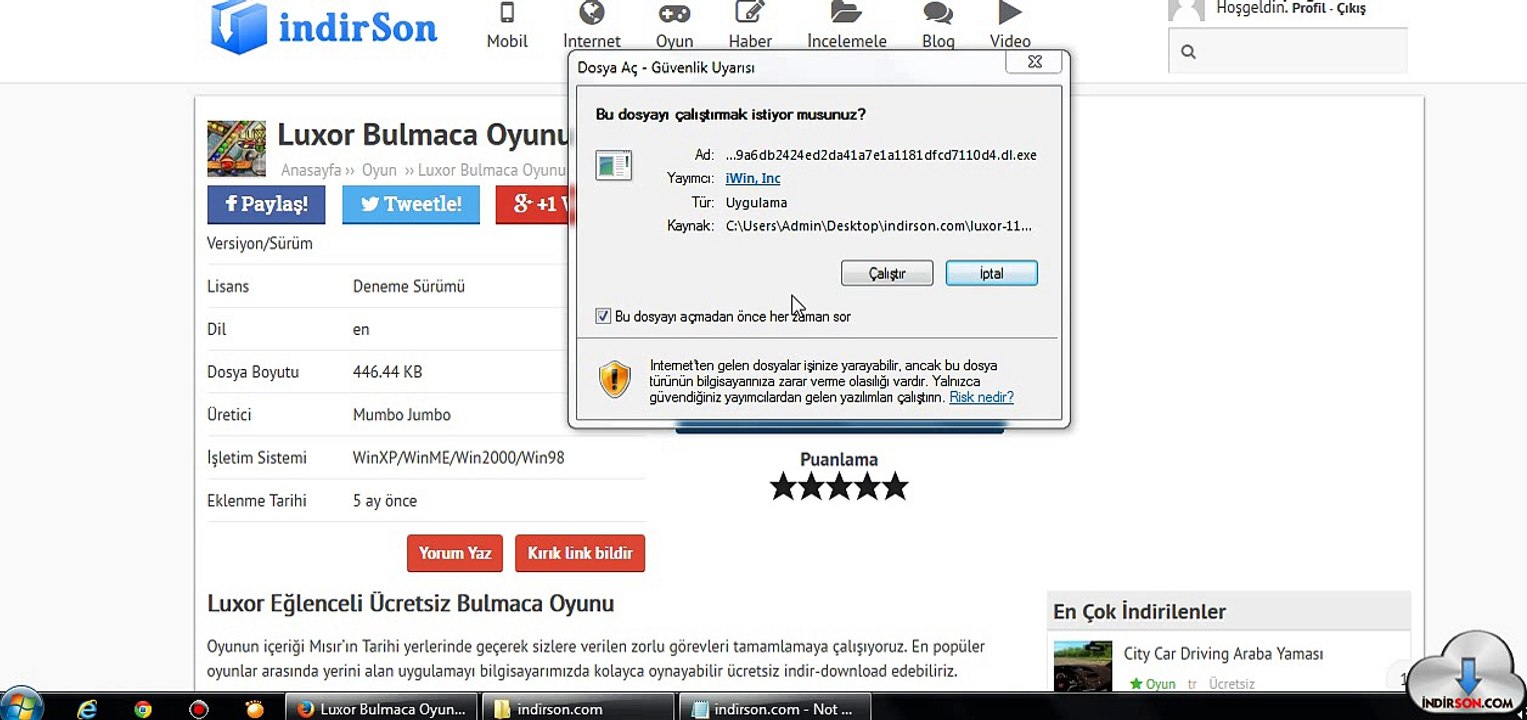Open City Car Driving Araba Yaması link
The image size is (1527, 720).
click(1223, 653)
